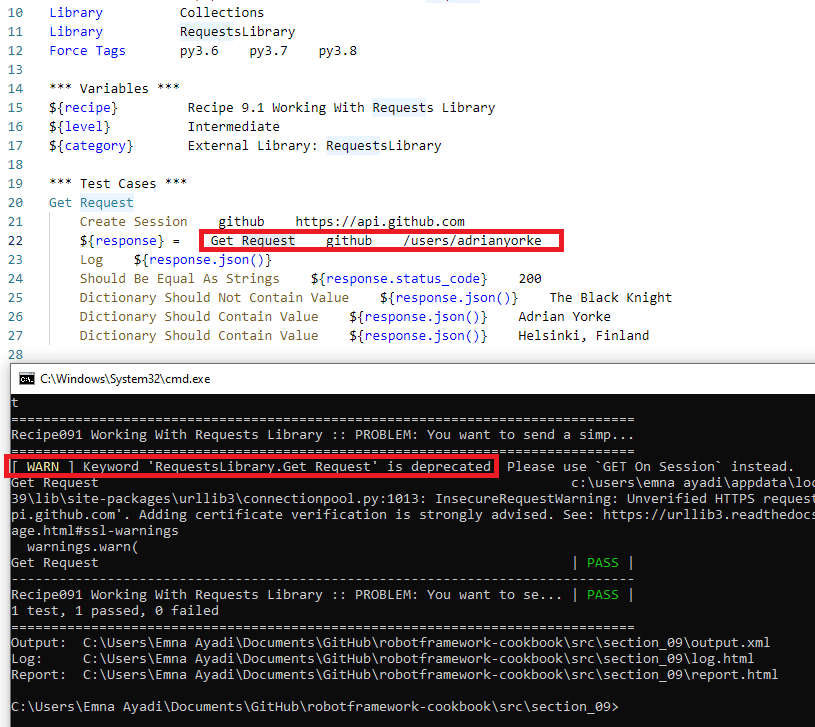Image resolution: width=815 pixels, height=727 pixels.
Task: Click 'RequestsLibrary' on the line 11 Library row
Action: [x=238, y=32]
